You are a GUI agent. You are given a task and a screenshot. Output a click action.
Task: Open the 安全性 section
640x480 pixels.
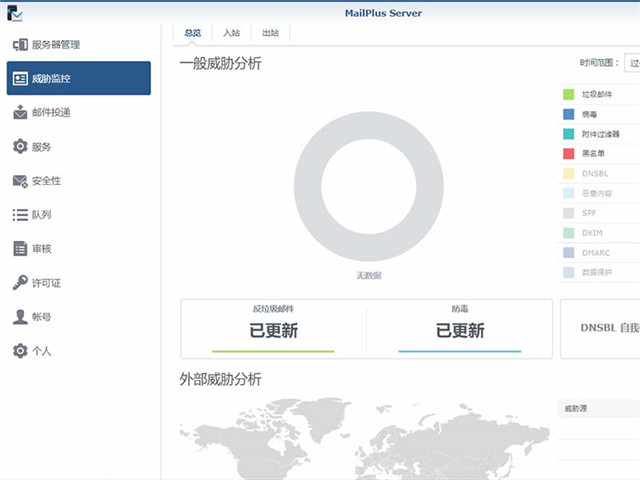click(x=79, y=181)
